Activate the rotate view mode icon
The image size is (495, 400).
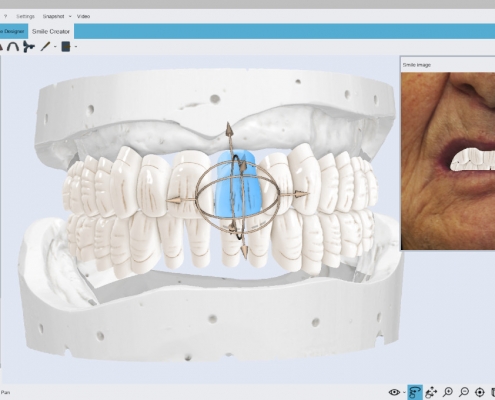[x=415, y=392]
